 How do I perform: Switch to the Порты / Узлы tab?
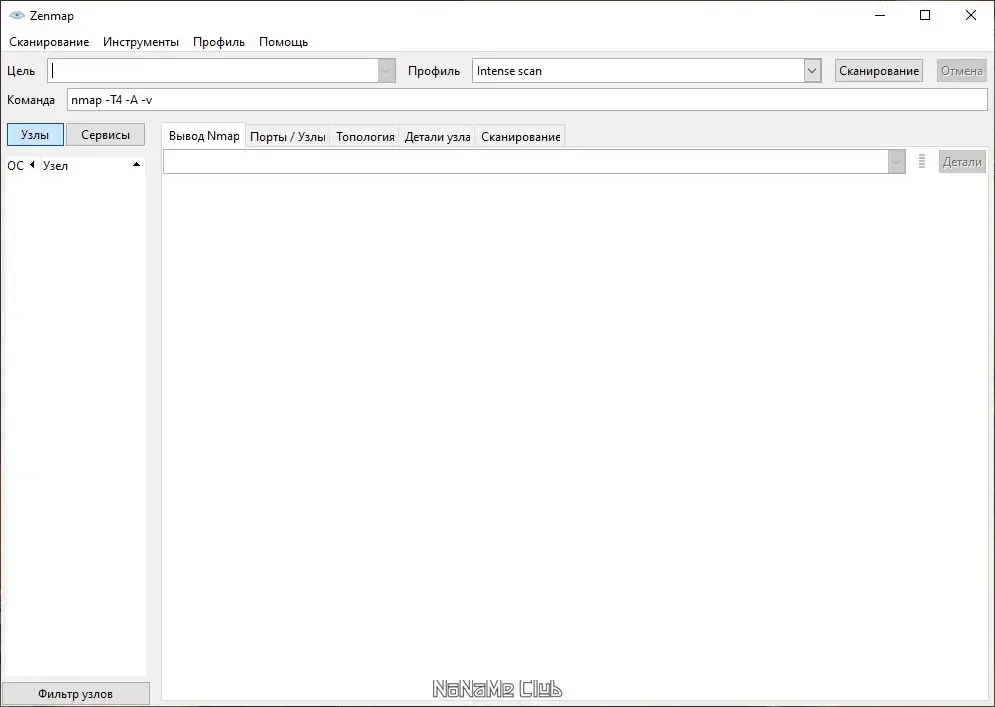pos(287,136)
